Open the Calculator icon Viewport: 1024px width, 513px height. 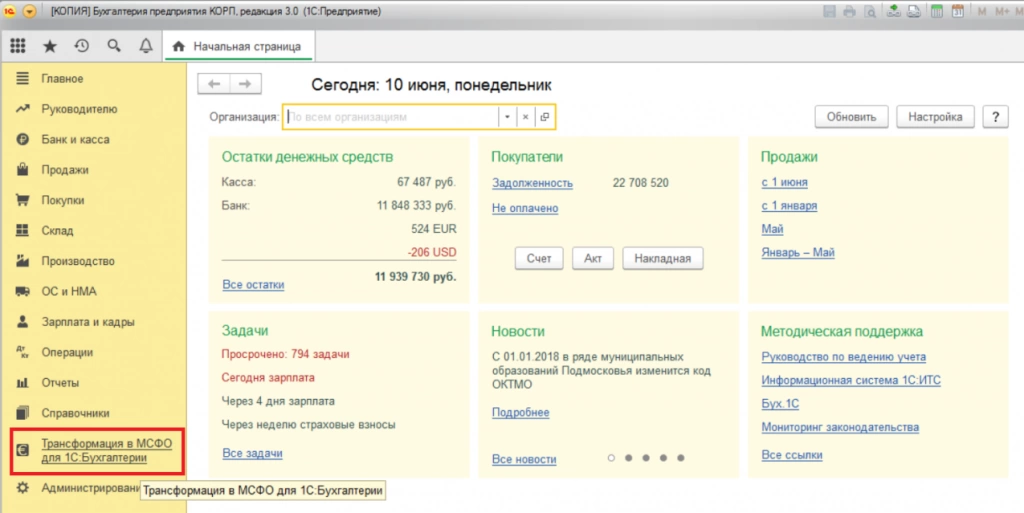tap(937, 11)
